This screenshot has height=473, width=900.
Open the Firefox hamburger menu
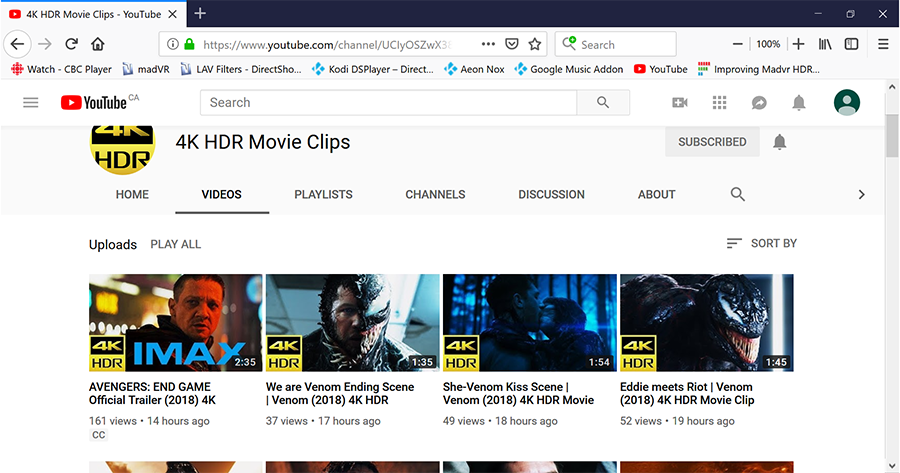tap(883, 44)
